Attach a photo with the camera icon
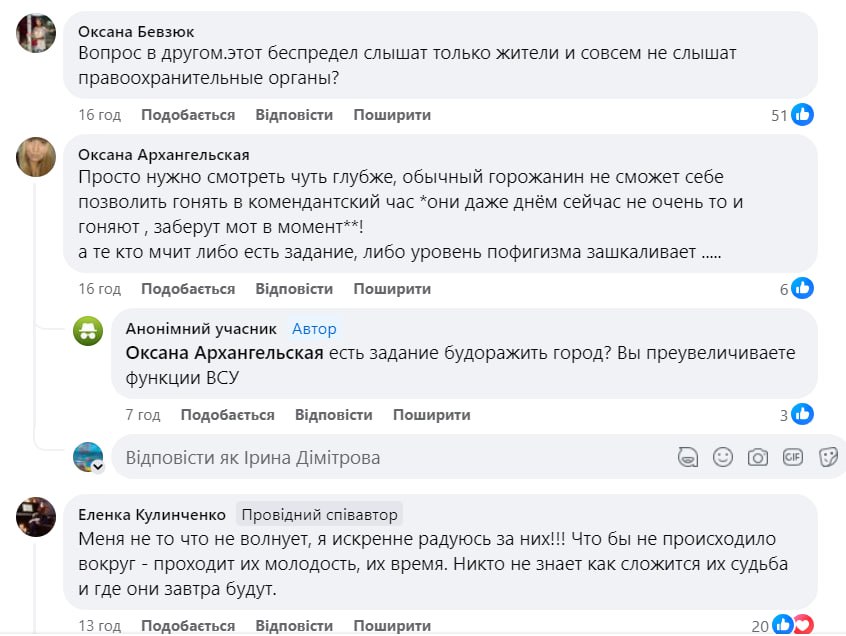The width and height of the screenshot is (846, 636). point(758,457)
